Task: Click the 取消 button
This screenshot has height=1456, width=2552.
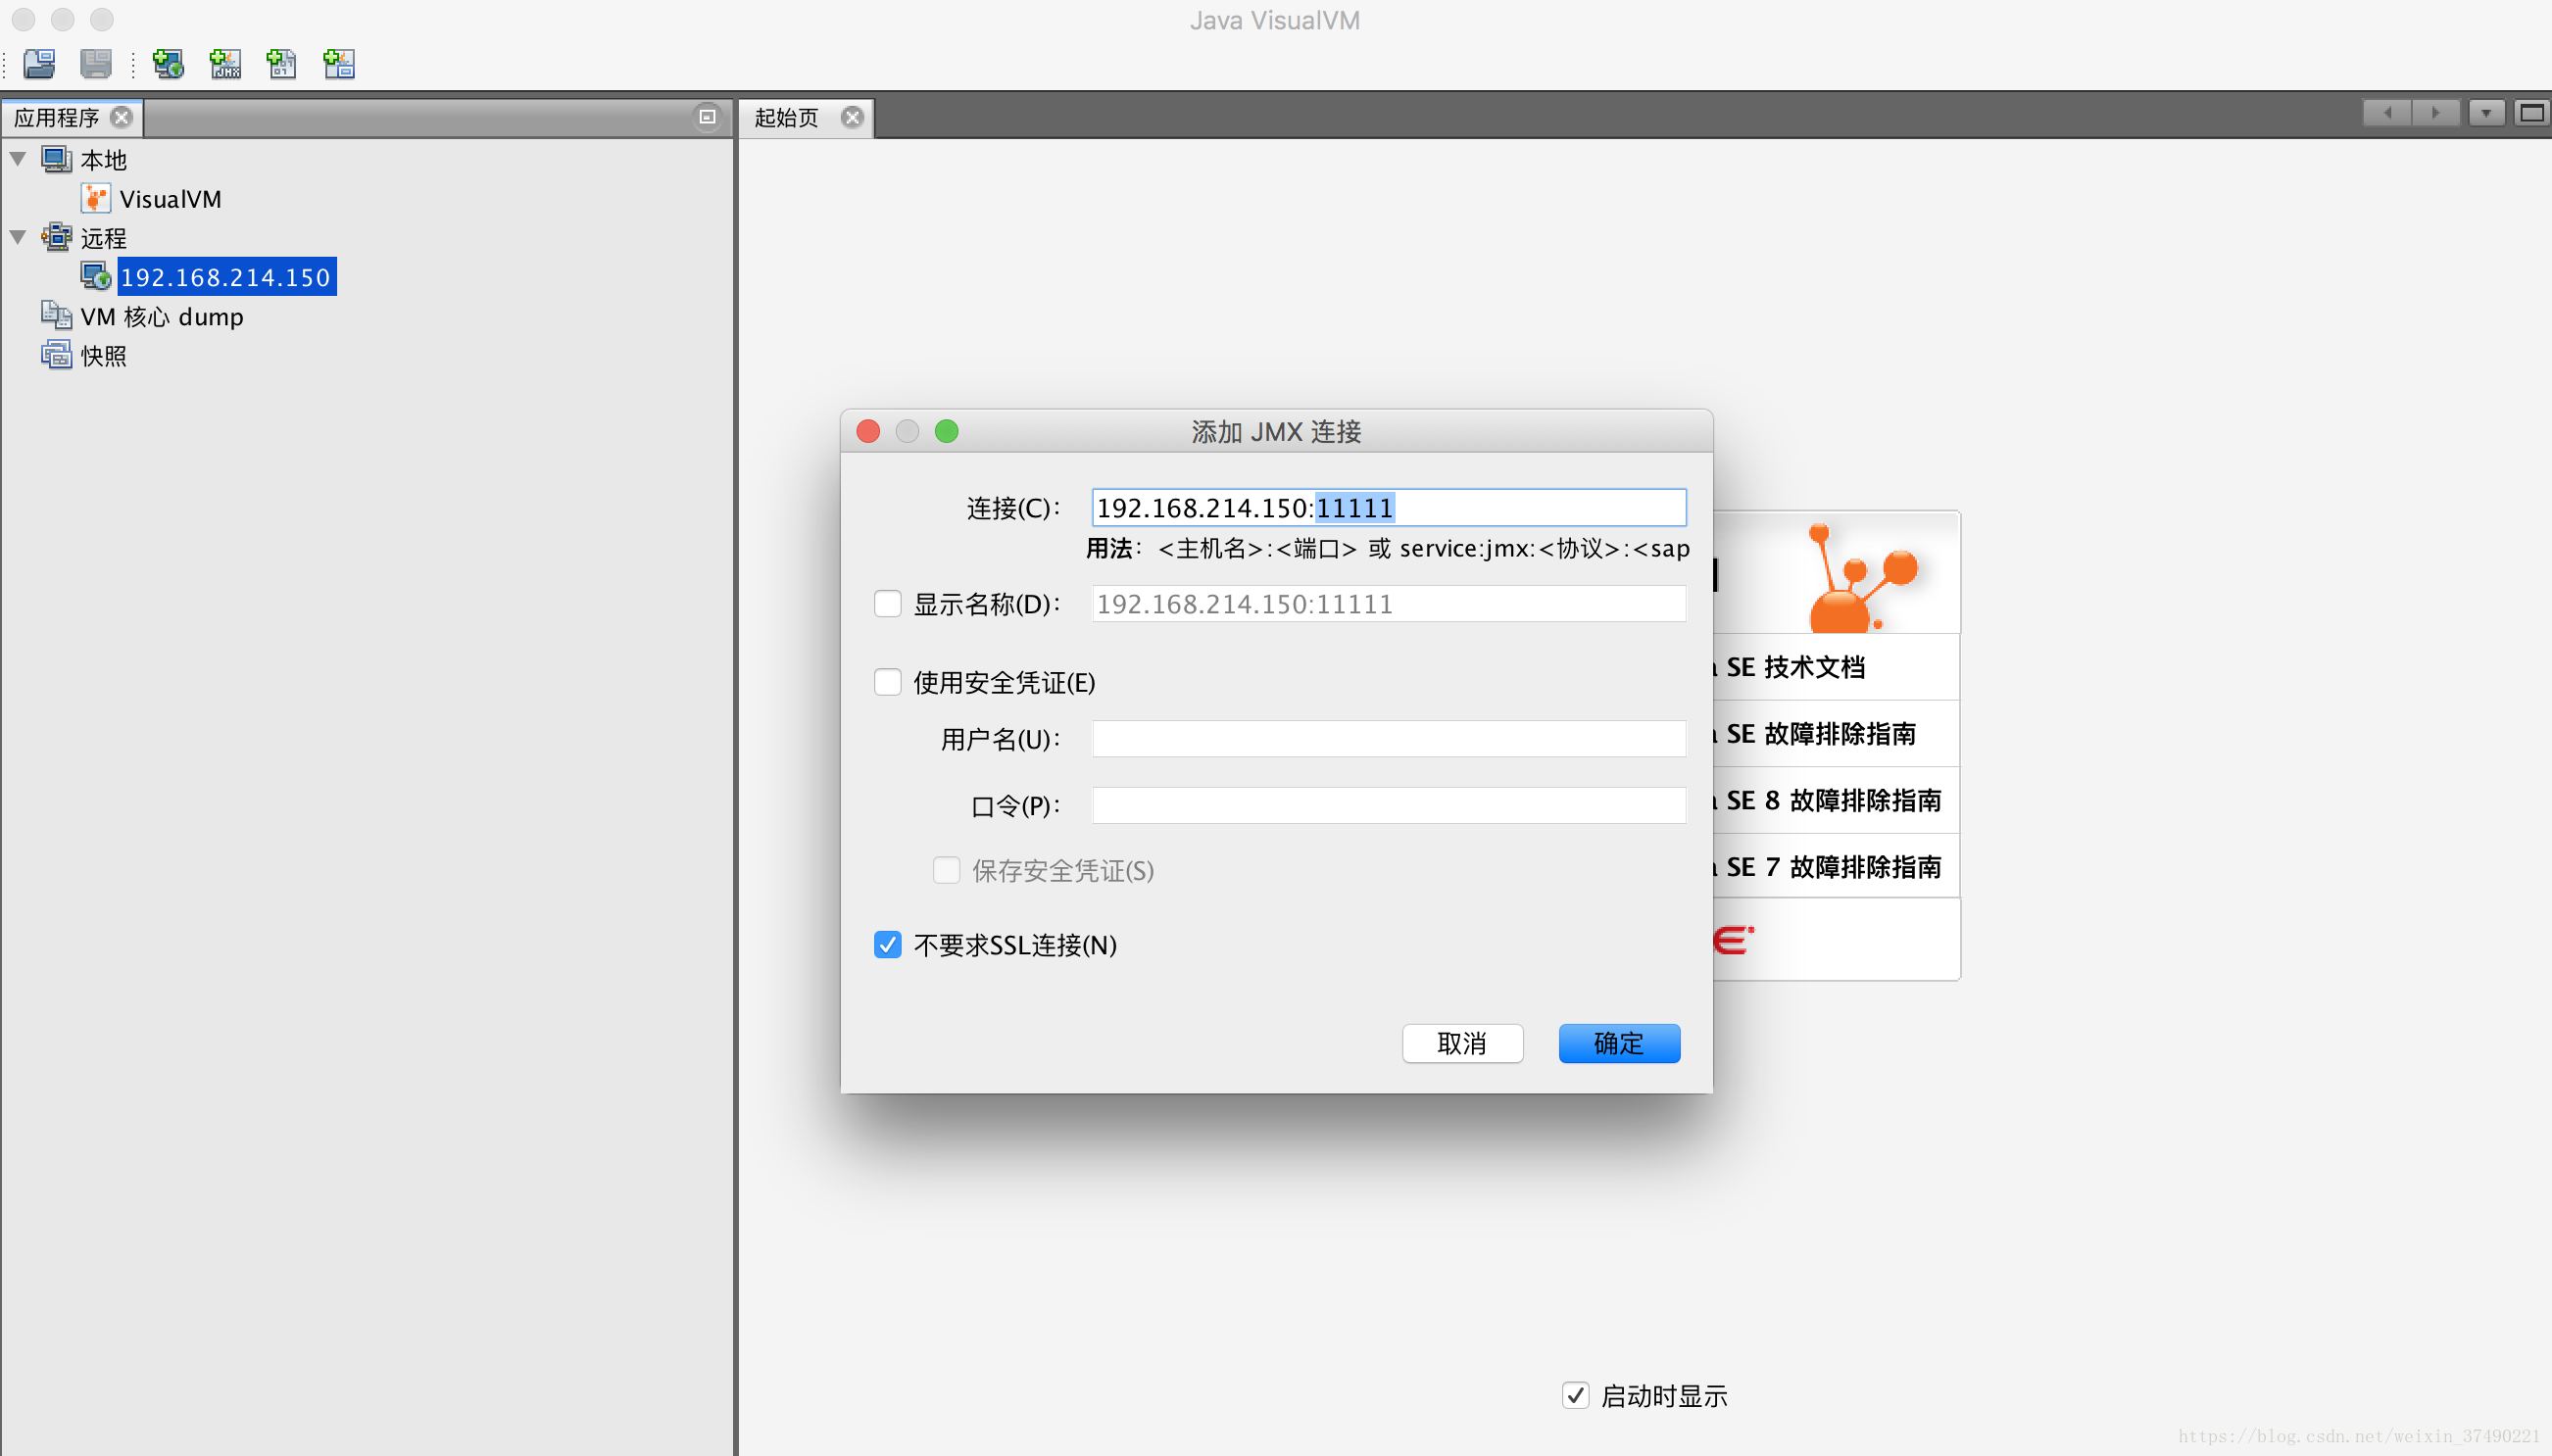Action: pos(1462,1043)
